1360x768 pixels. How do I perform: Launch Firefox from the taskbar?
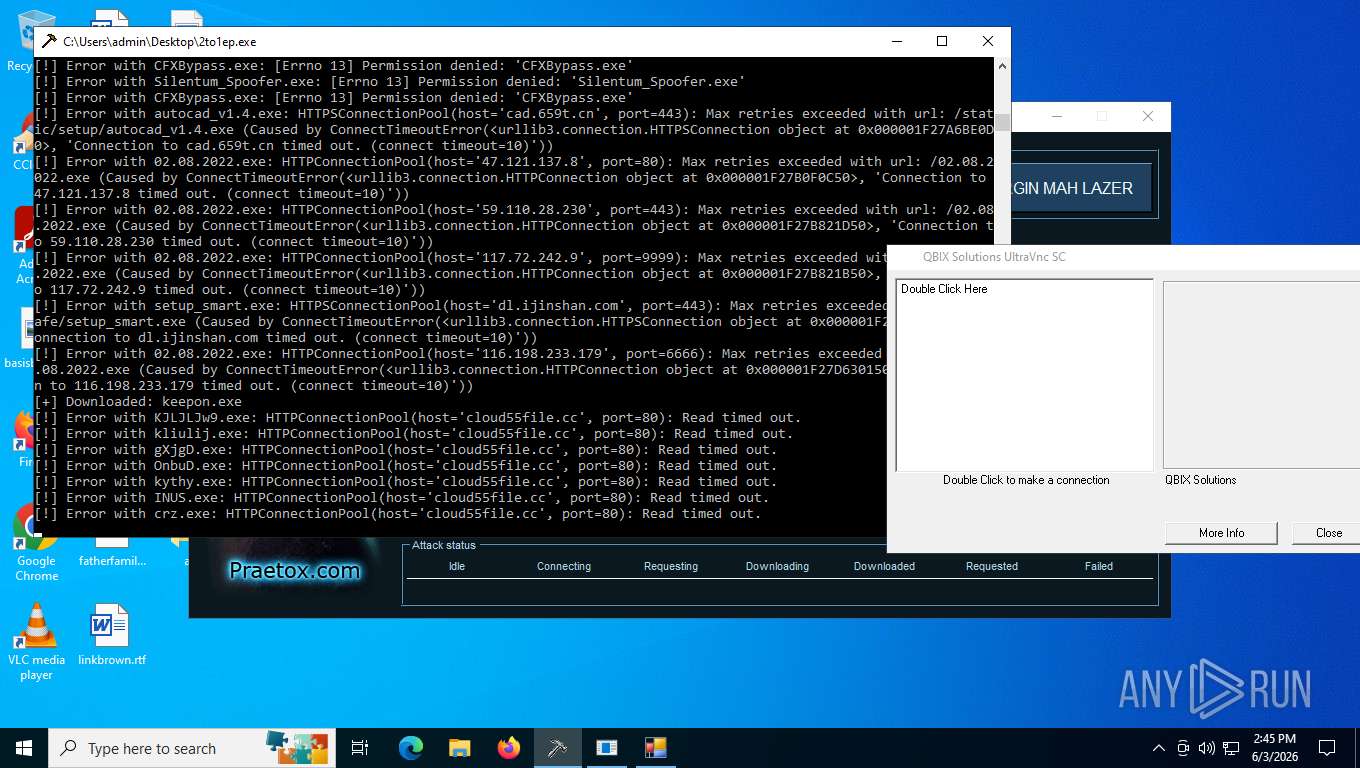coord(508,748)
